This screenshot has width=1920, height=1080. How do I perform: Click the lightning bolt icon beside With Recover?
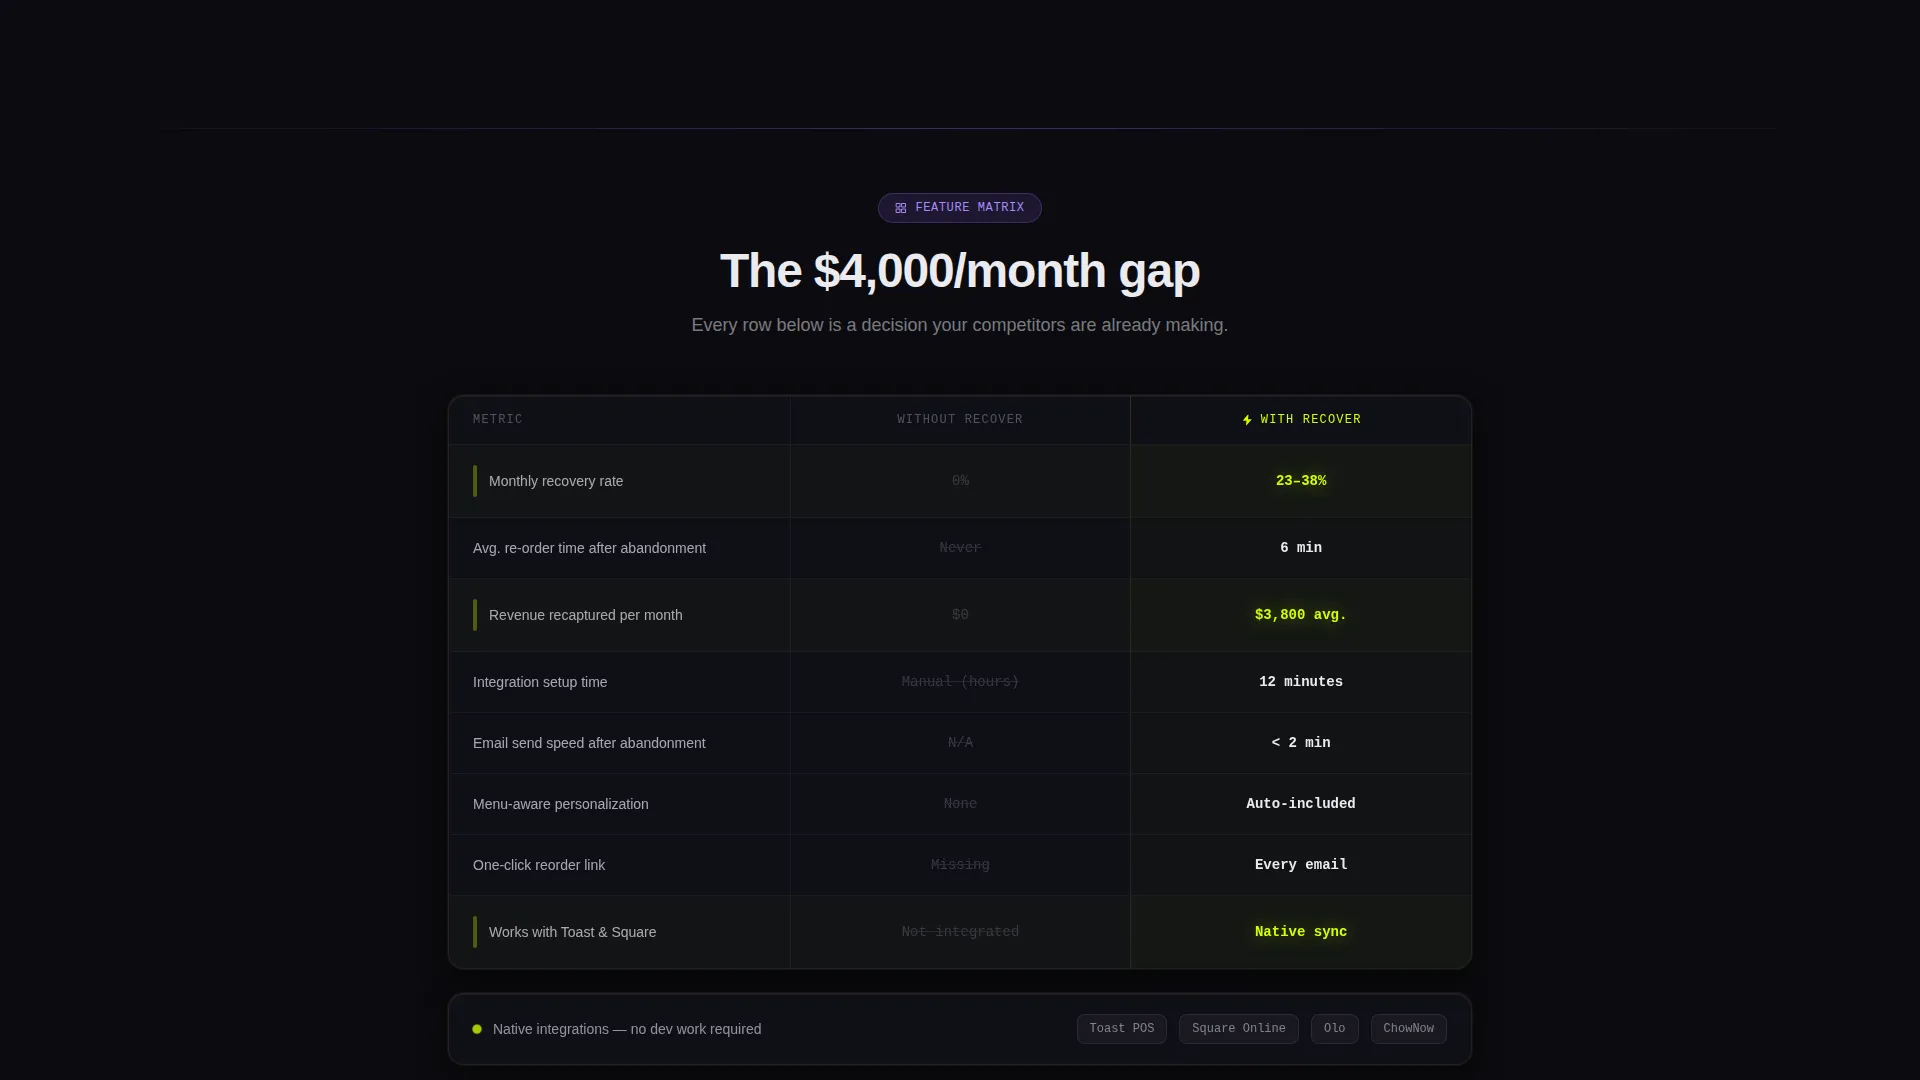click(x=1247, y=420)
